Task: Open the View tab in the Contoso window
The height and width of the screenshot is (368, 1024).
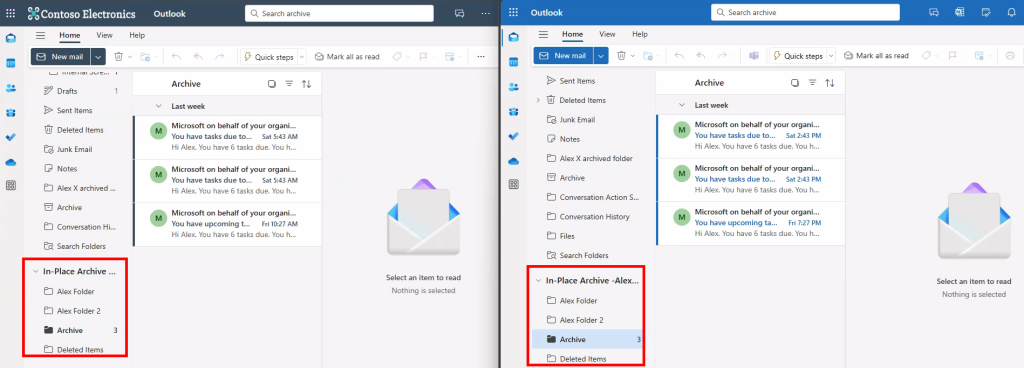Action: [x=104, y=35]
